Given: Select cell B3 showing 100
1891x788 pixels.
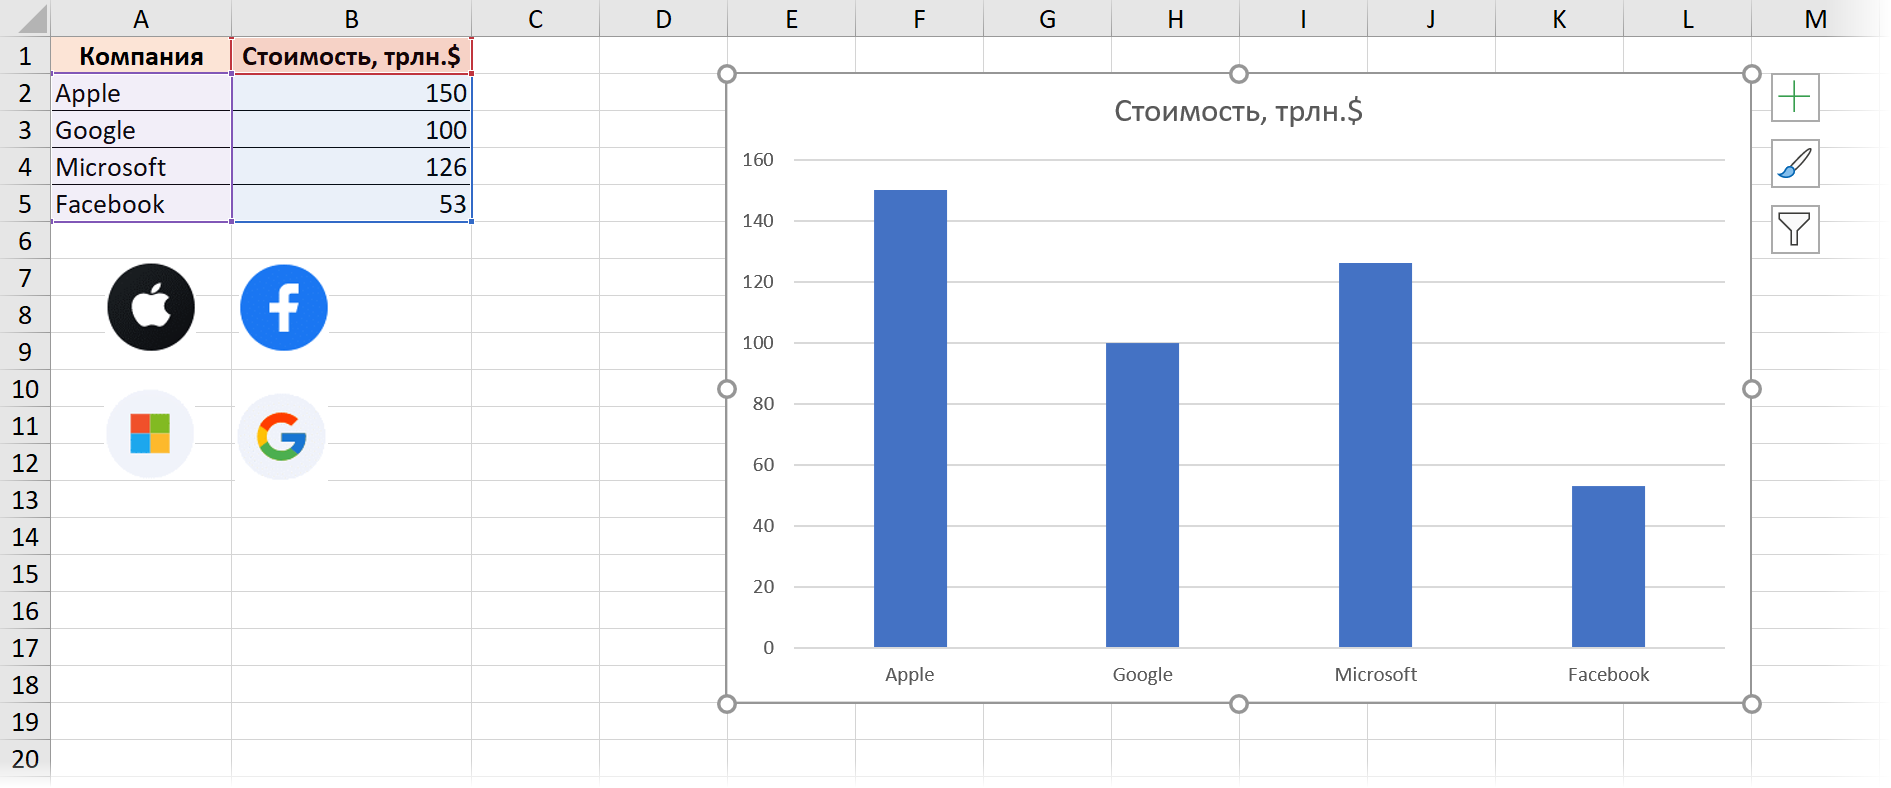Looking at the screenshot, I should point(352,130).
